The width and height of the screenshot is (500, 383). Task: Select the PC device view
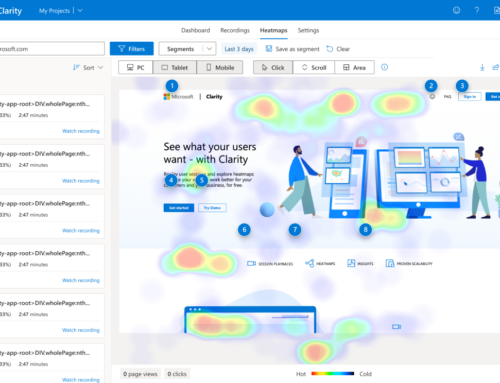[136, 67]
